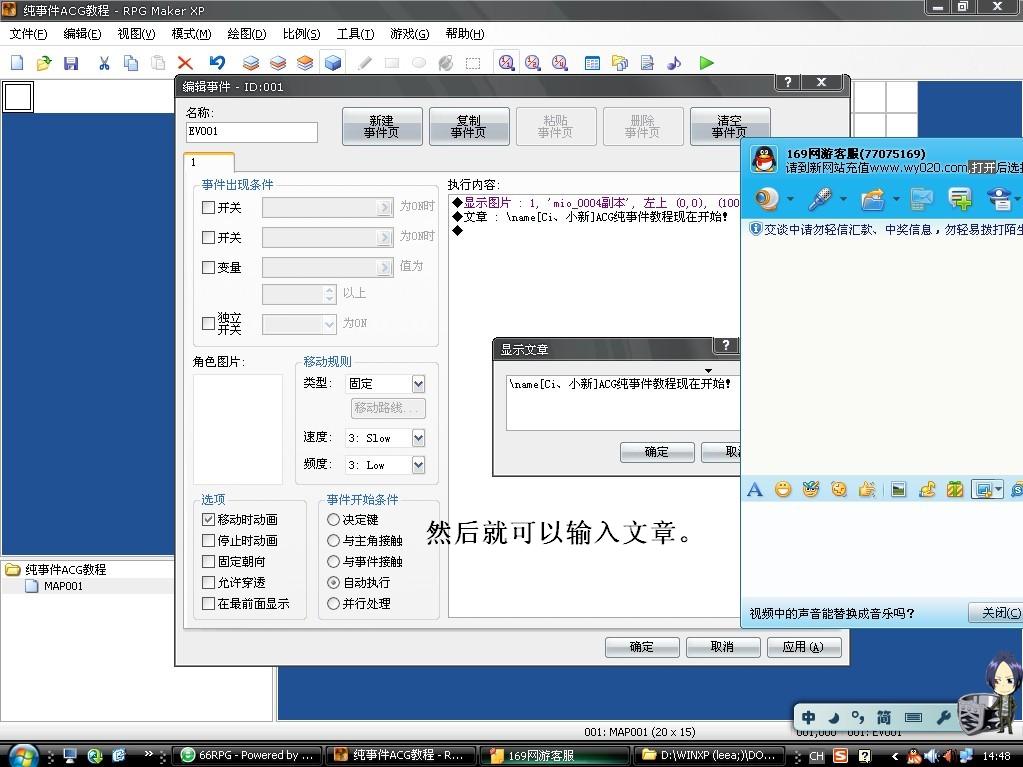Enable the 独立开关 condition checkbox
This screenshot has height=767, width=1023.
(x=208, y=323)
